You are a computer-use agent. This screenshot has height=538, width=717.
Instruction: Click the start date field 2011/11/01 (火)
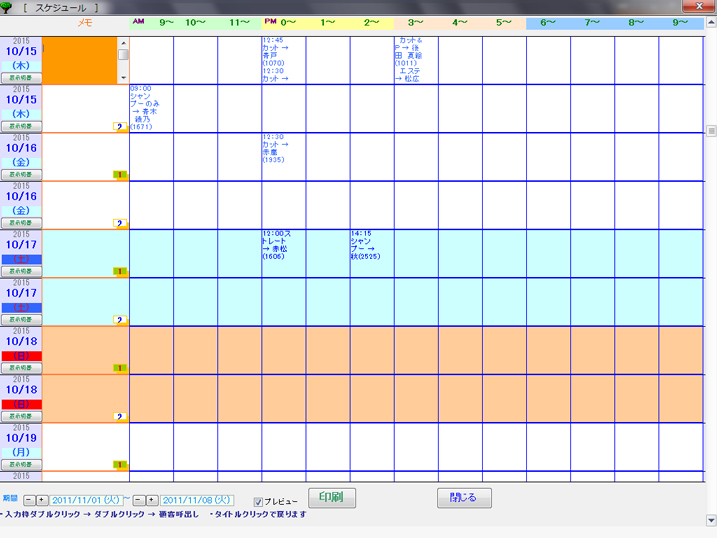click(x=86, y=501)
